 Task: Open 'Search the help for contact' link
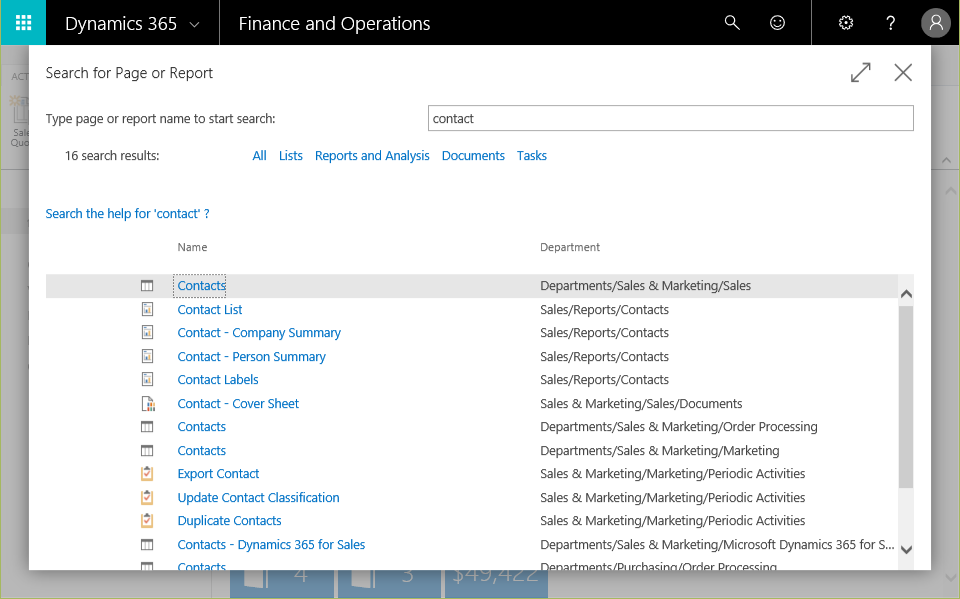tap(127, 214)
